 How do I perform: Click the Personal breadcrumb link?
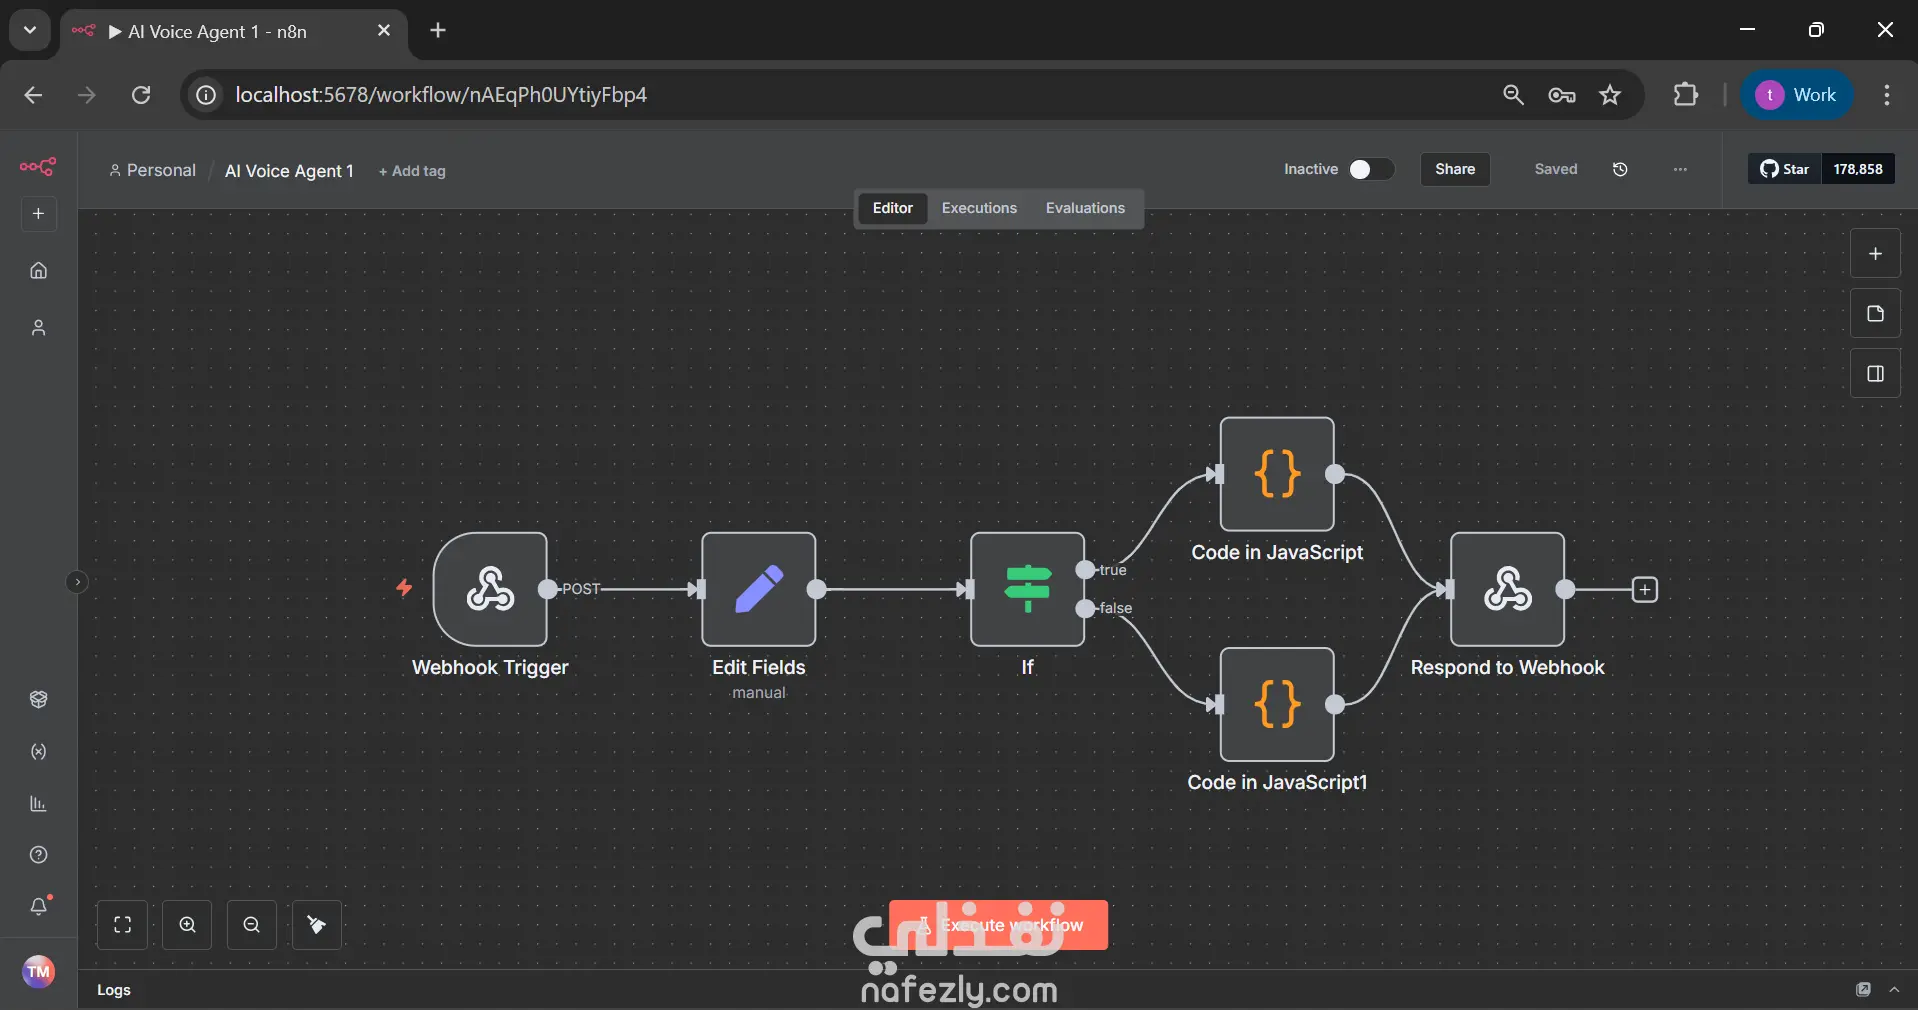coord(153,170)
